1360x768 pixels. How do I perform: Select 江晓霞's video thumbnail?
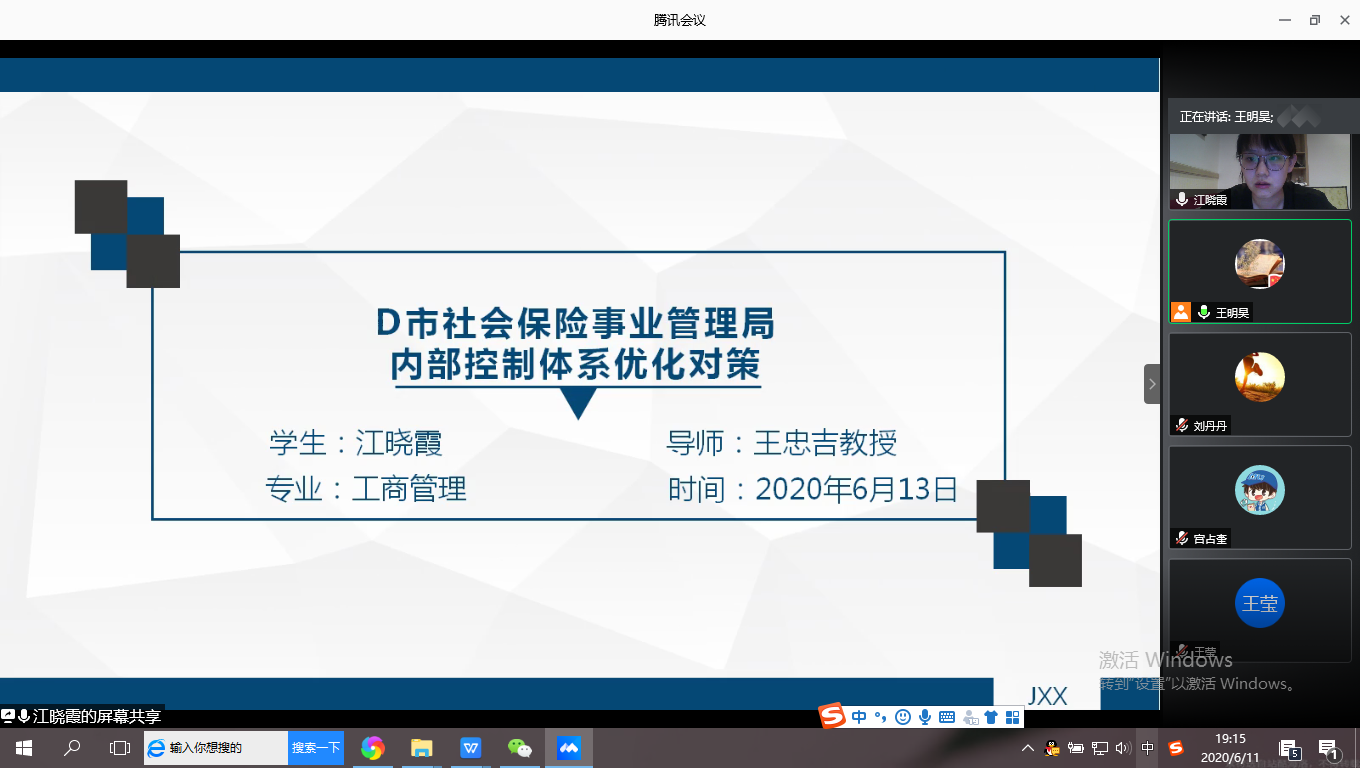tap(1259, 171)
